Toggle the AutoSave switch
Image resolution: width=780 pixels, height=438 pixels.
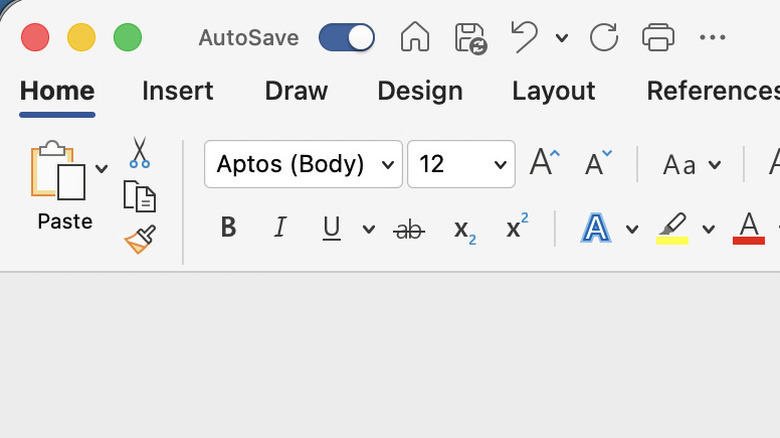(x=347, y=37)
